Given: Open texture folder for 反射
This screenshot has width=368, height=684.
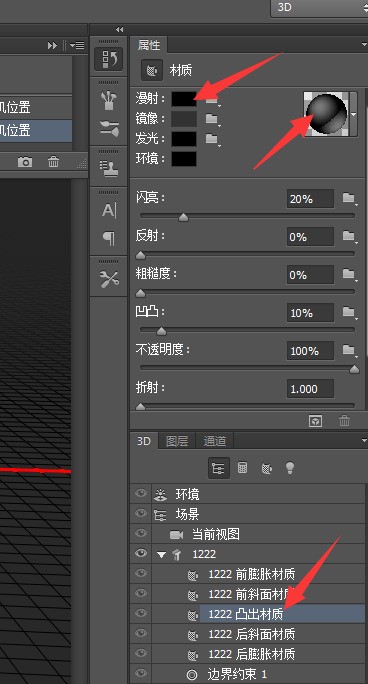Looking at the screenshot, I should pos(349,236).
